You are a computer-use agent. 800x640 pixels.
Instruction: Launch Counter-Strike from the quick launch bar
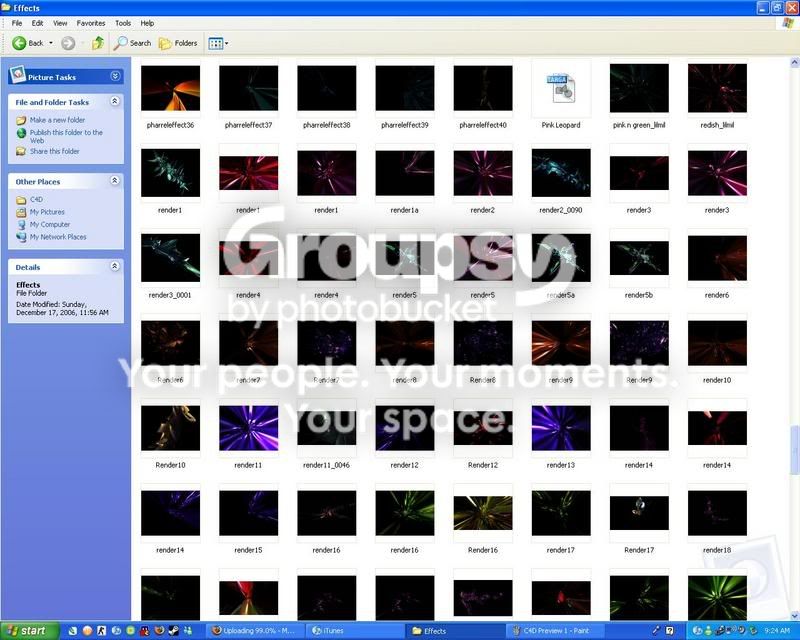102,631
